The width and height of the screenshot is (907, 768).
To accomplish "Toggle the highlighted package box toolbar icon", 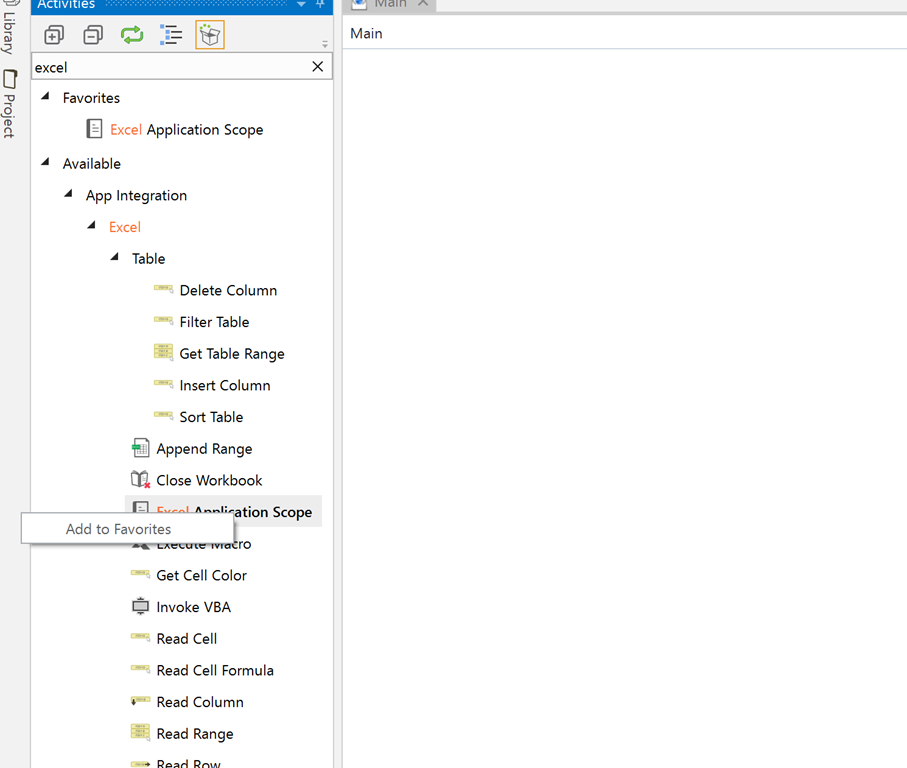I will coord(209,35).
